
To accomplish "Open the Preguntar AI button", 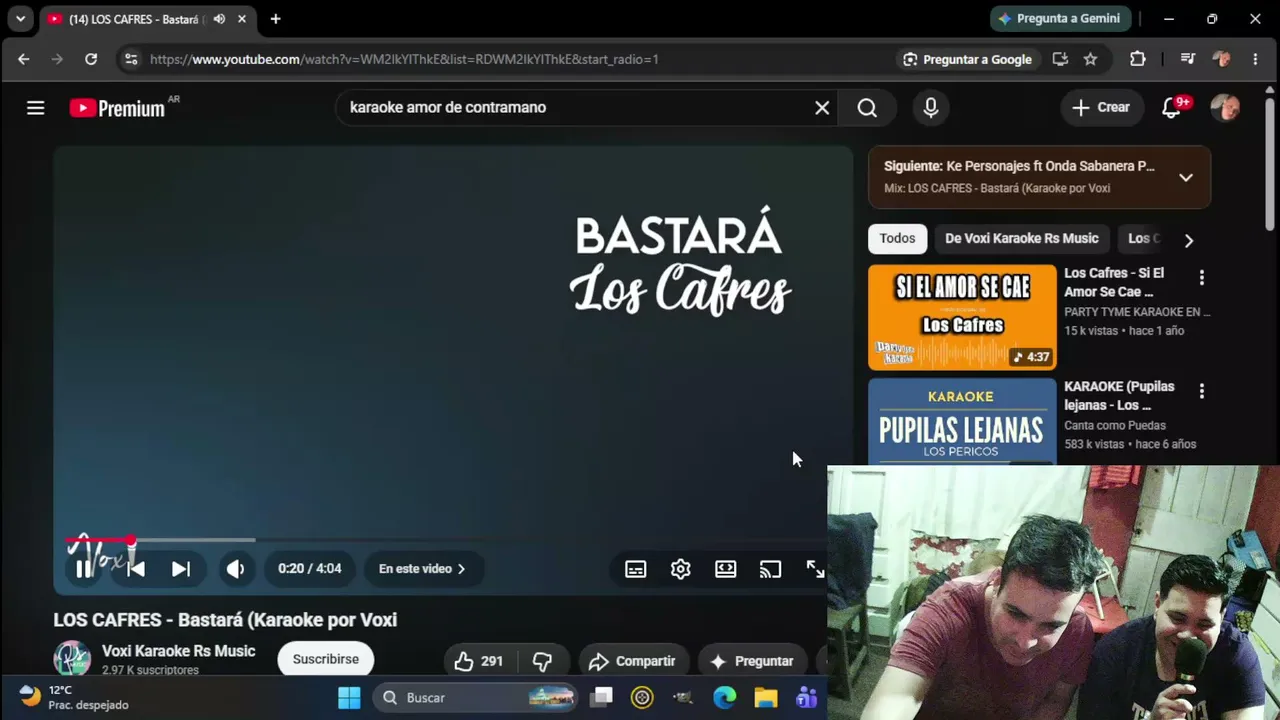I will click(x=752, y=661).
